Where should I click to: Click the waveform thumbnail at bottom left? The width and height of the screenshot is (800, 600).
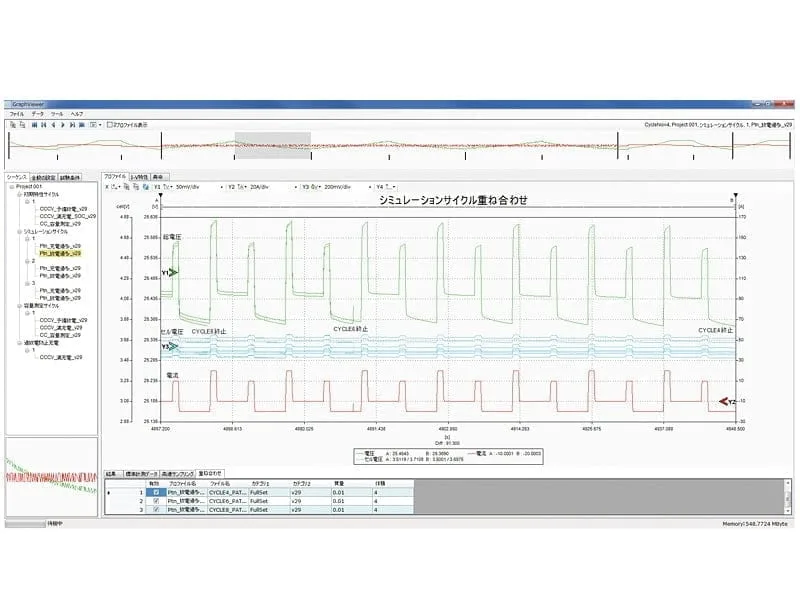[50, 477]
